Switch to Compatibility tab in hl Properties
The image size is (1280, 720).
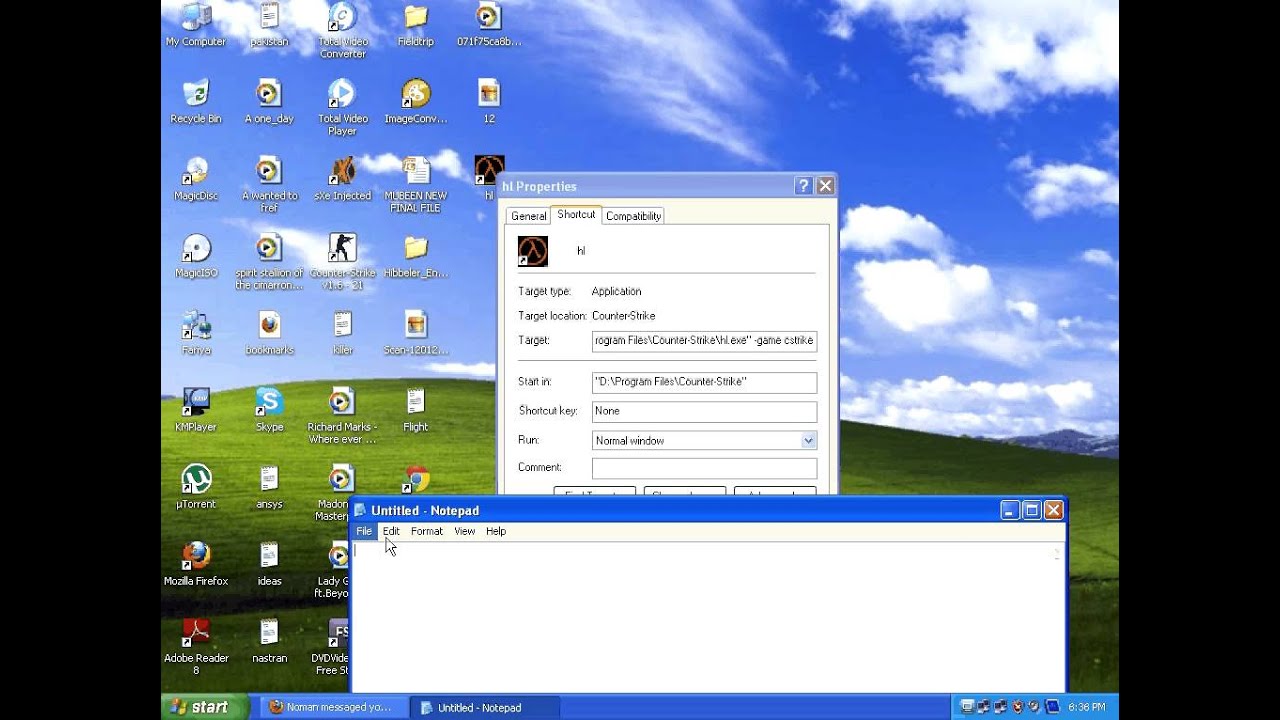[633, 216]
